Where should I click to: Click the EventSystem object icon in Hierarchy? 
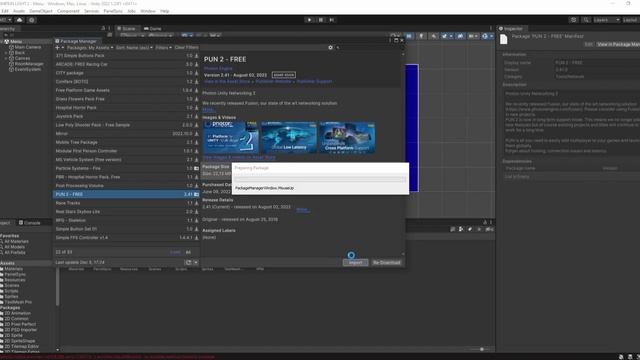(x=11, y=69)
